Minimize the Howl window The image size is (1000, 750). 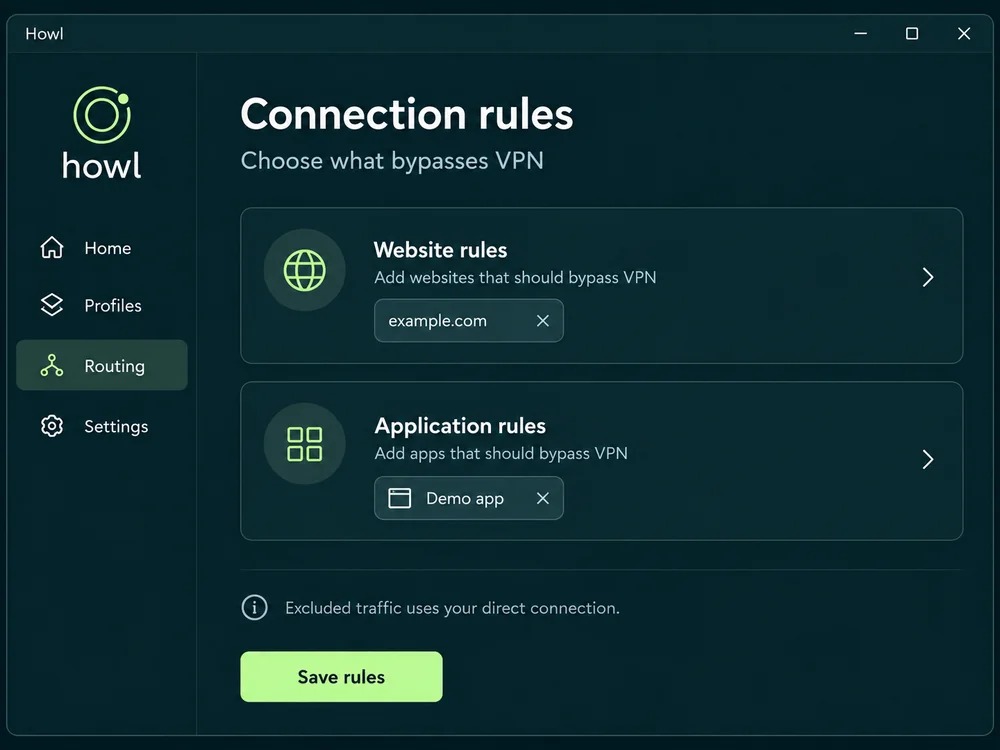point(861,33)
